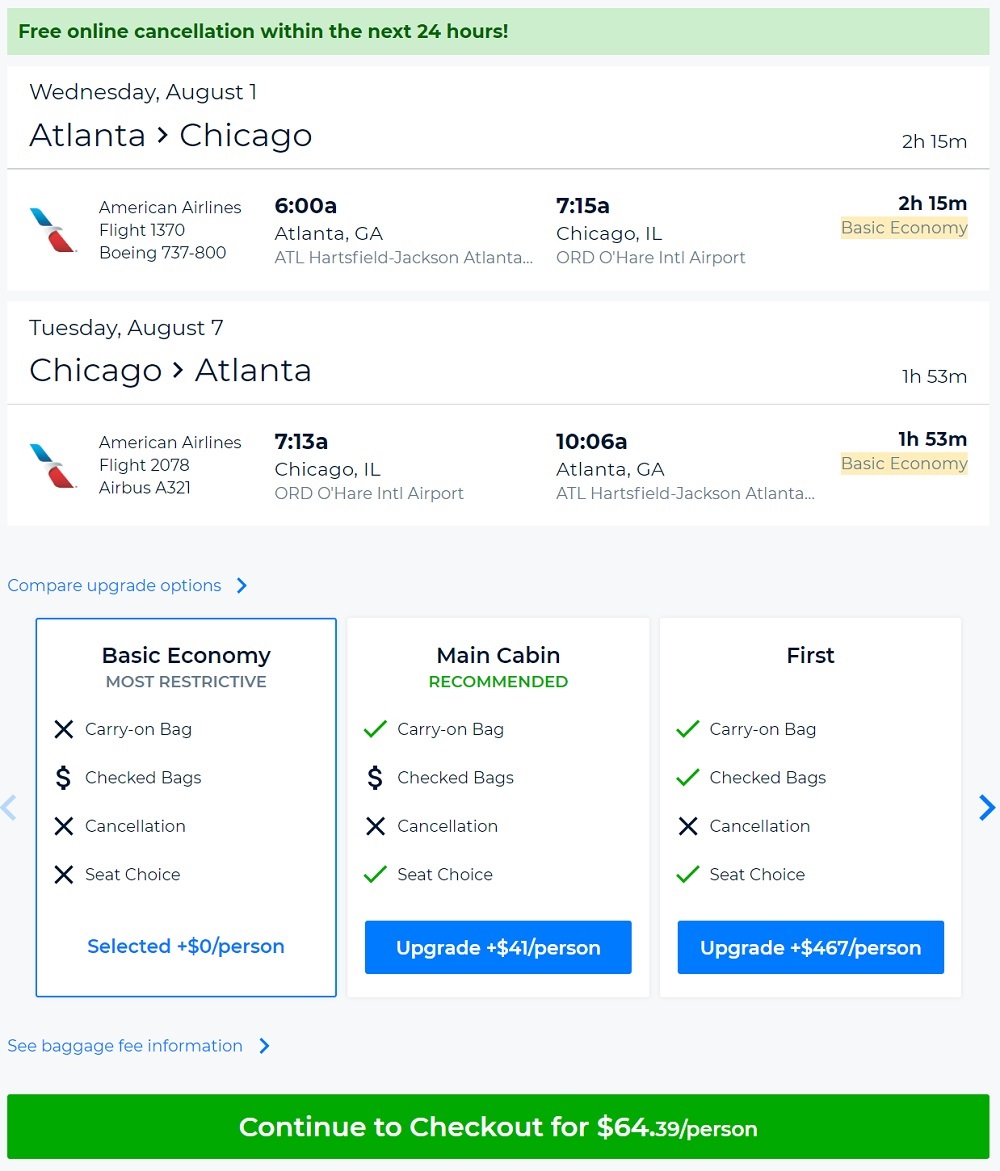The height and width of the screenshot is (1171, 1000).
Task: Continue to Checkout for $64.39/person
Action: pyautogui.click(x=498, y=1127)
